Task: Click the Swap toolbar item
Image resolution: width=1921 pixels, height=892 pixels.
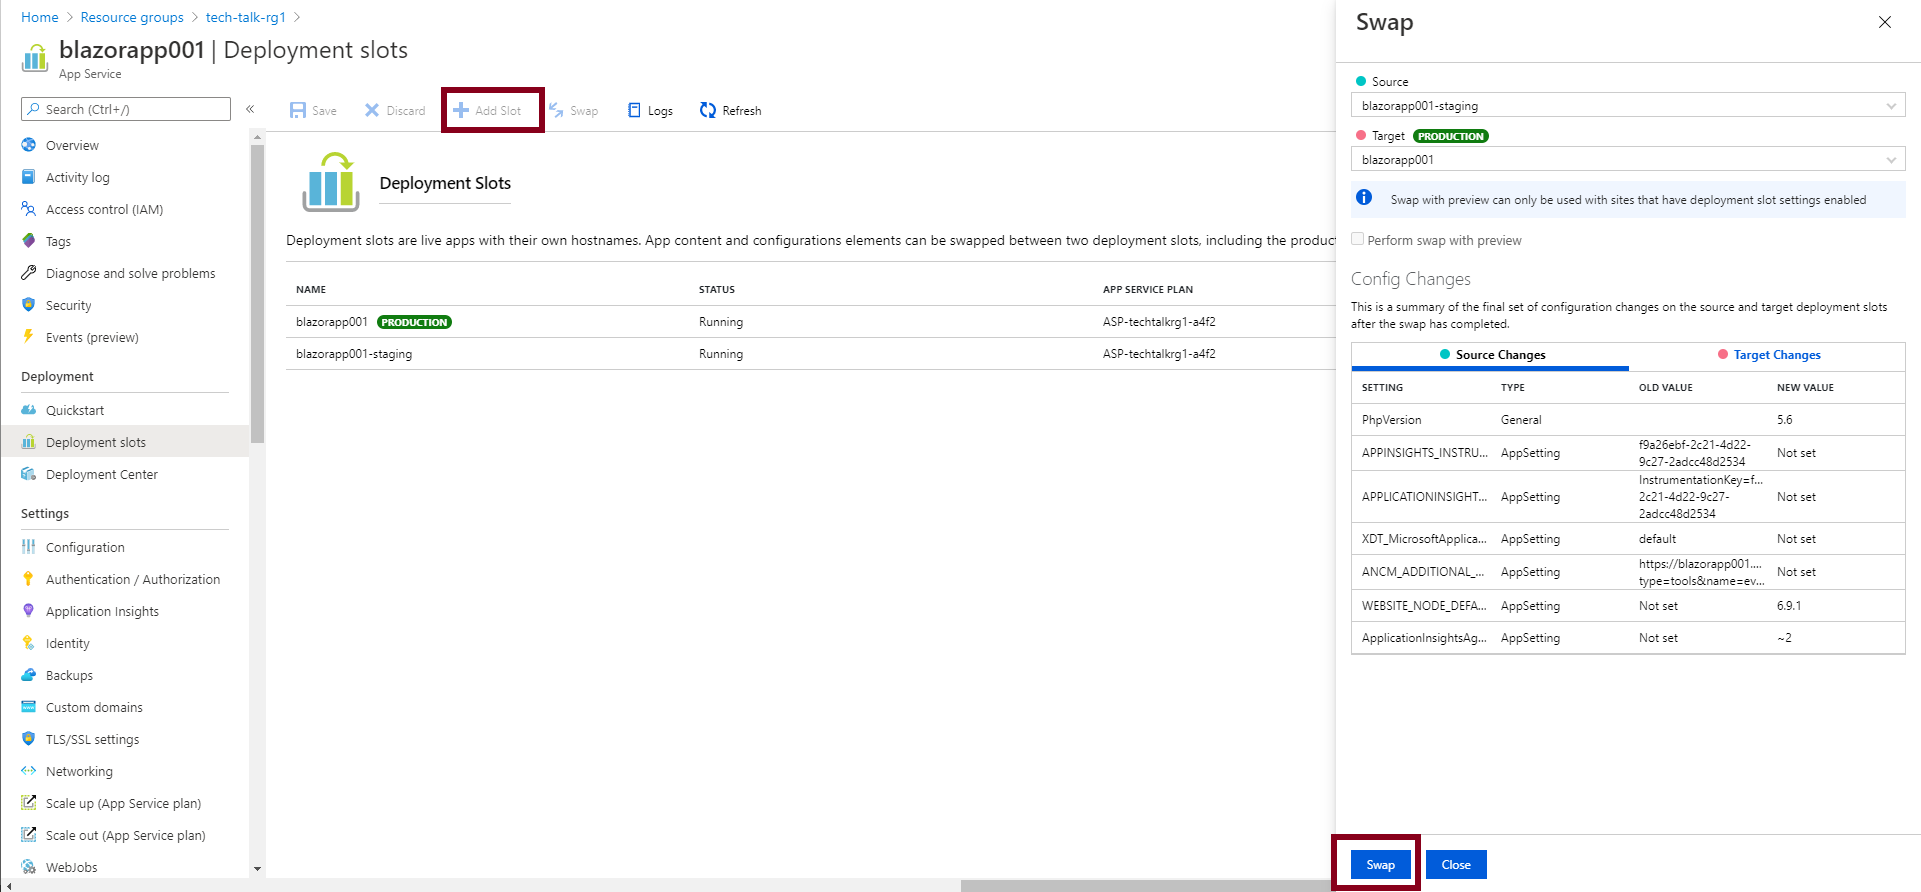Action: (x=574, y=110)
